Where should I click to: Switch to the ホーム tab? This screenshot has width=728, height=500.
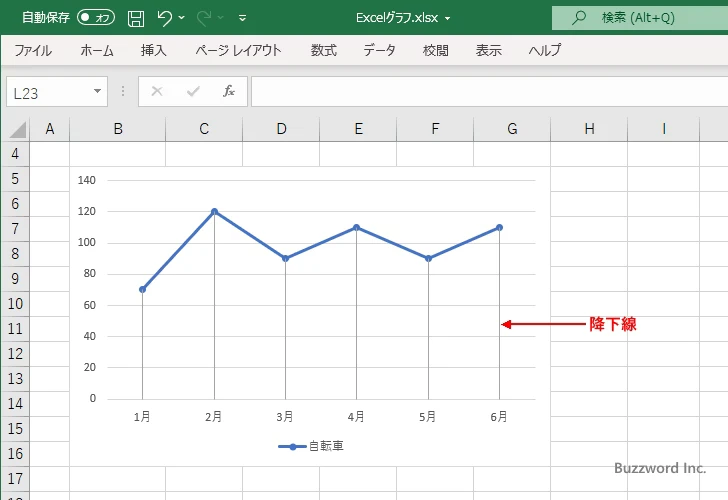click(x=97, y=50)
